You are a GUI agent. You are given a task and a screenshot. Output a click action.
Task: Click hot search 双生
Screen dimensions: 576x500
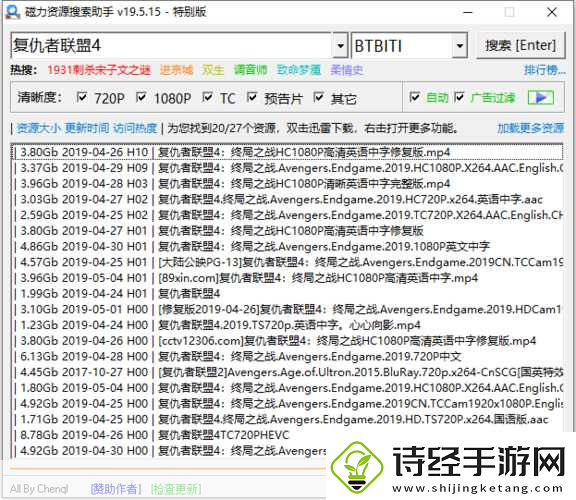[213, 69]
